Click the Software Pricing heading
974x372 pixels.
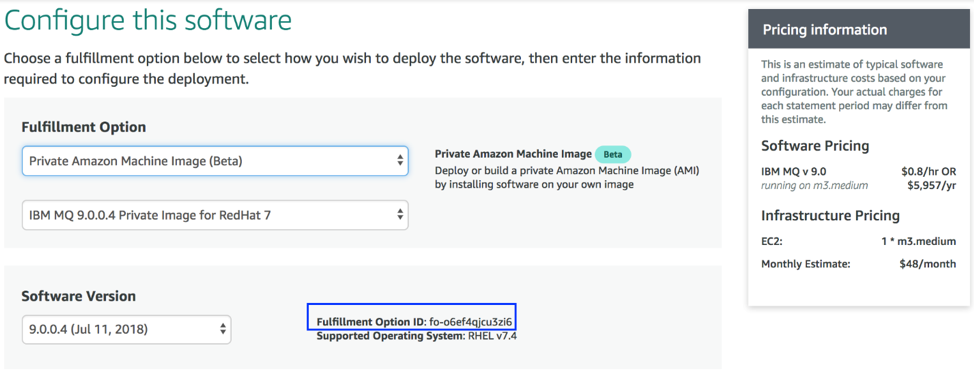click(x=815, y=146)
